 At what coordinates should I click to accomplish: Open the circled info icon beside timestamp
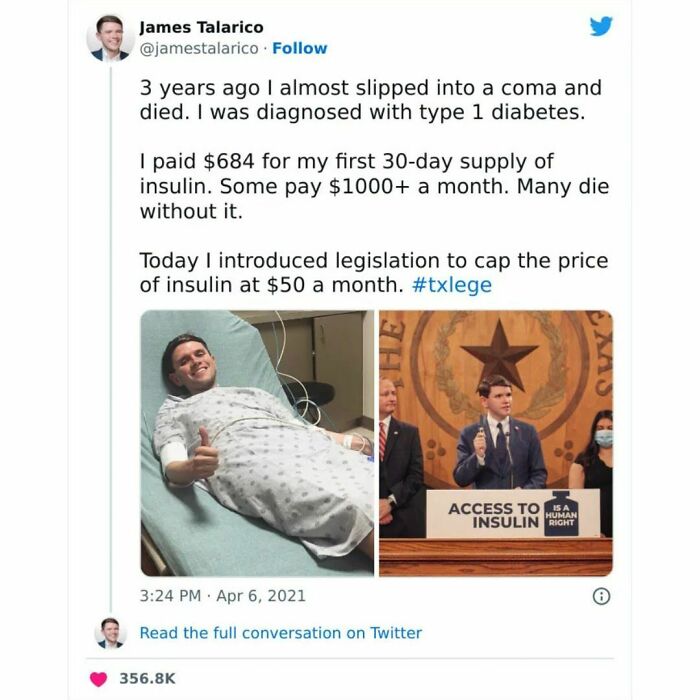[601, 596]
